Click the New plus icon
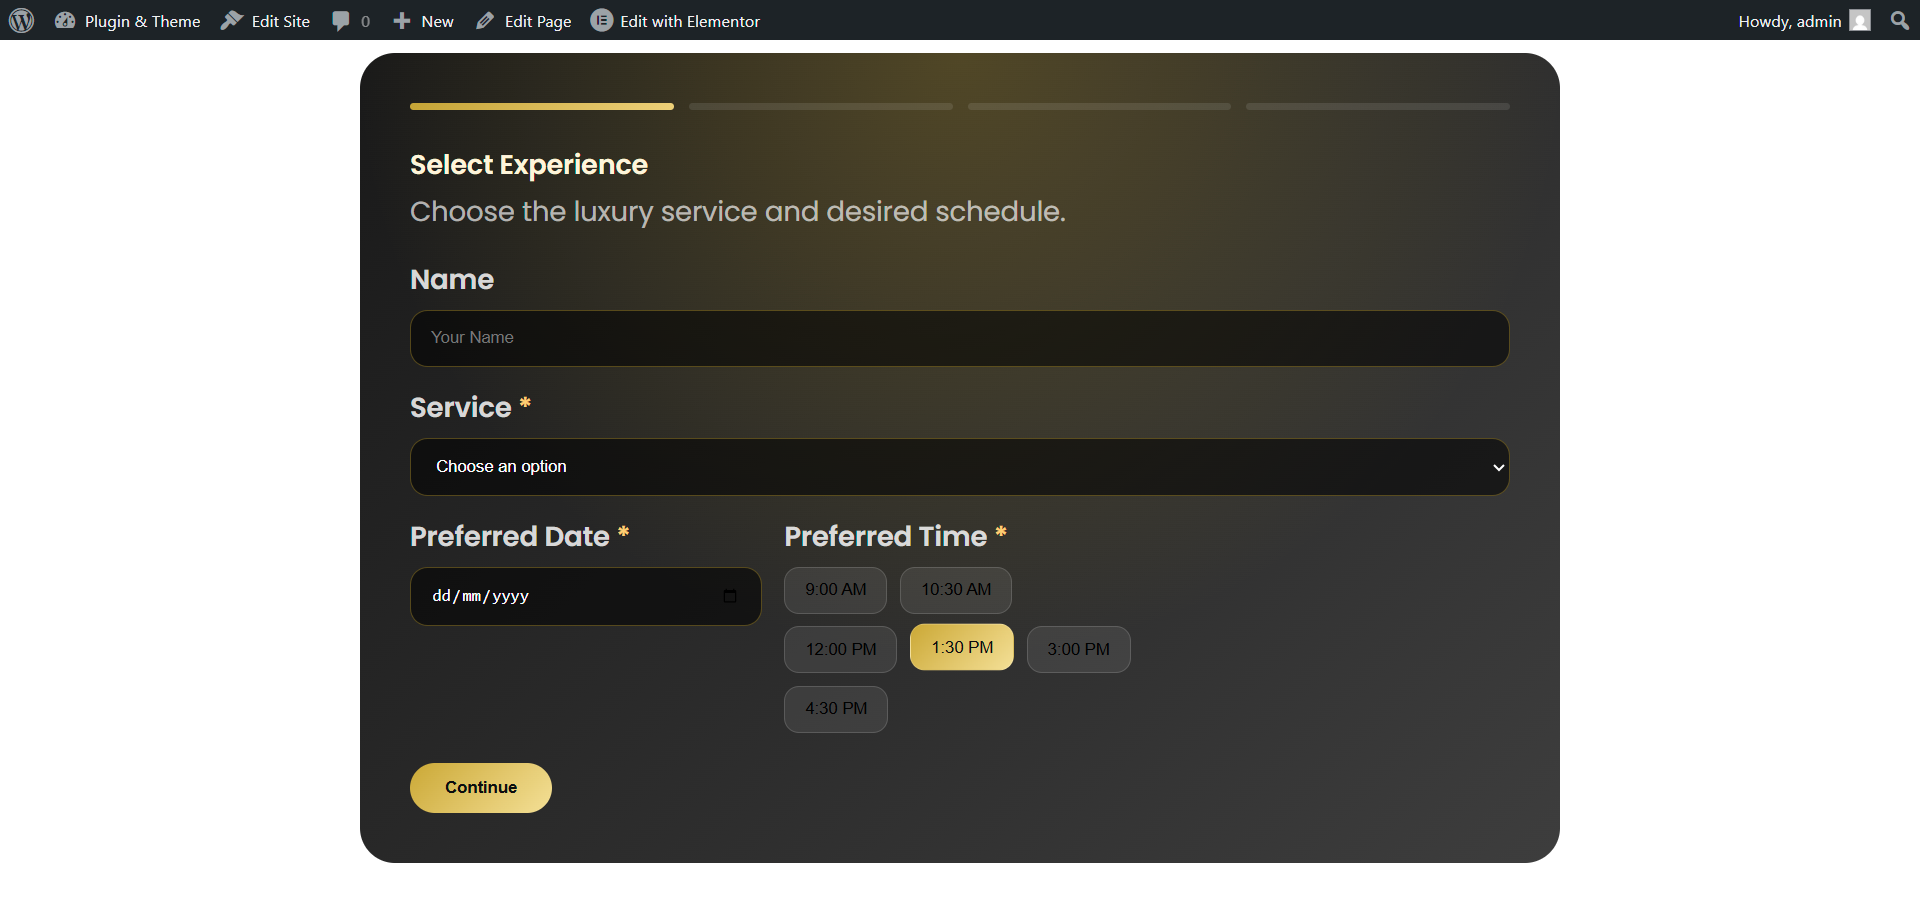Image resolution: width=1920 pixels, height=918 pixels. tap(402, 21)
